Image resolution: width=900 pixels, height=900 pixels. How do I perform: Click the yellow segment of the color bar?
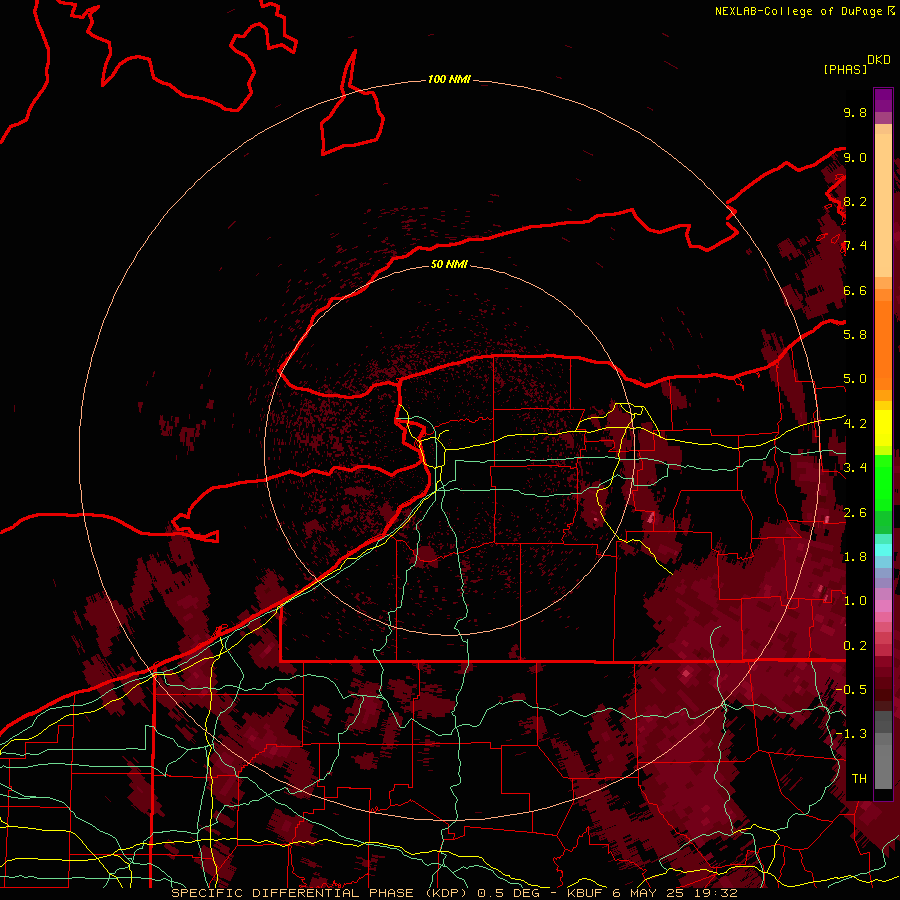(883, 428)
